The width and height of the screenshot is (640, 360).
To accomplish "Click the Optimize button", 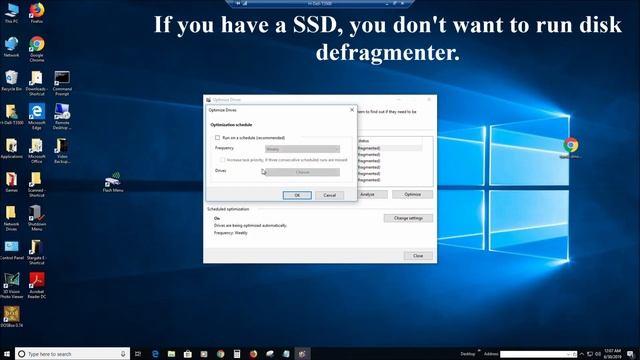I will click(413, 194).
